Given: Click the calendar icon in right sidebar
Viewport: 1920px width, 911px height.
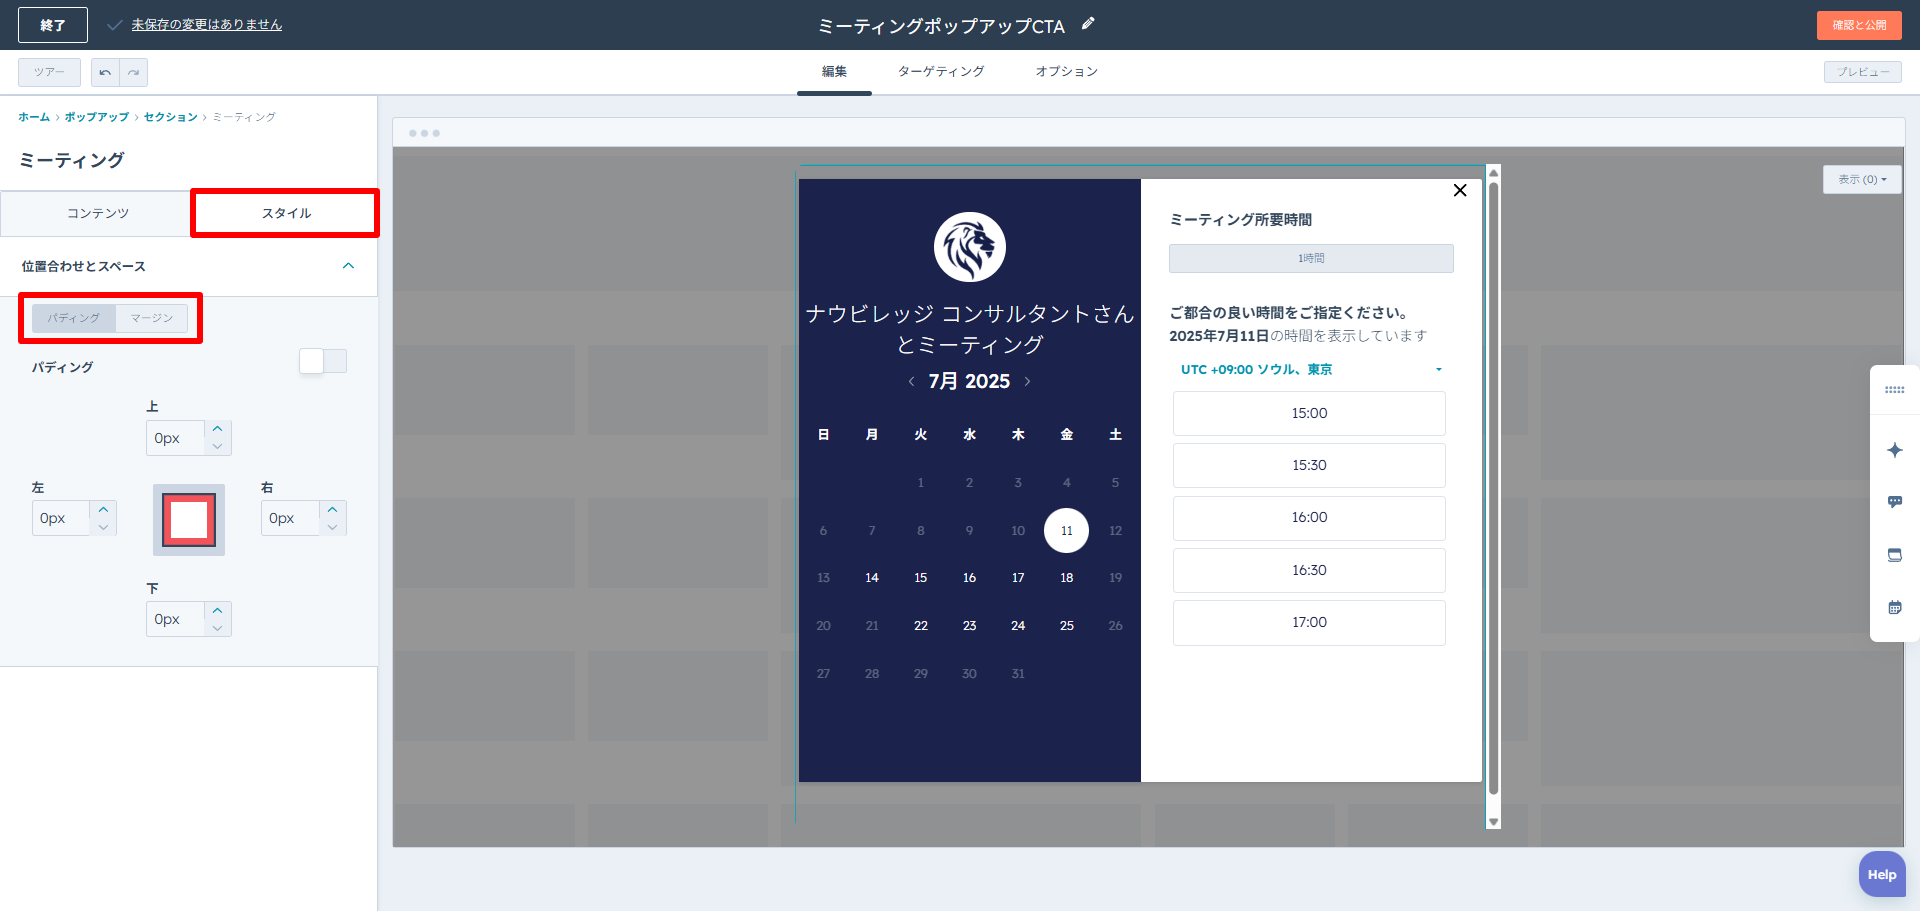Looking at the screenshot, I should tap(1894, 607).
